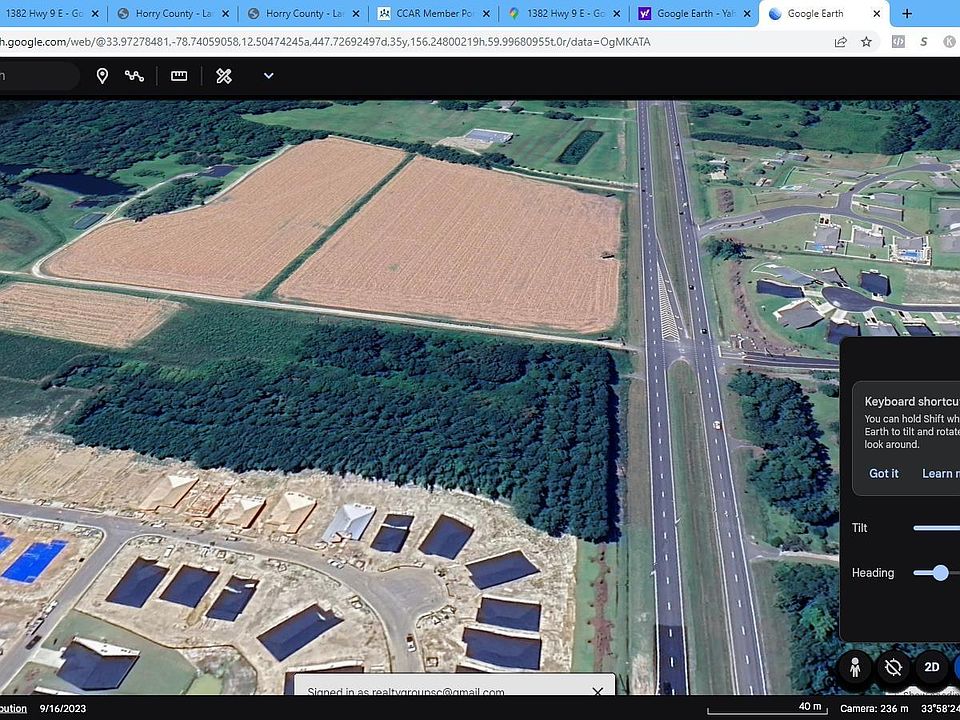Click the rotation reset compass icon
This screenshot has height=720, width=960.
[893, 667]
